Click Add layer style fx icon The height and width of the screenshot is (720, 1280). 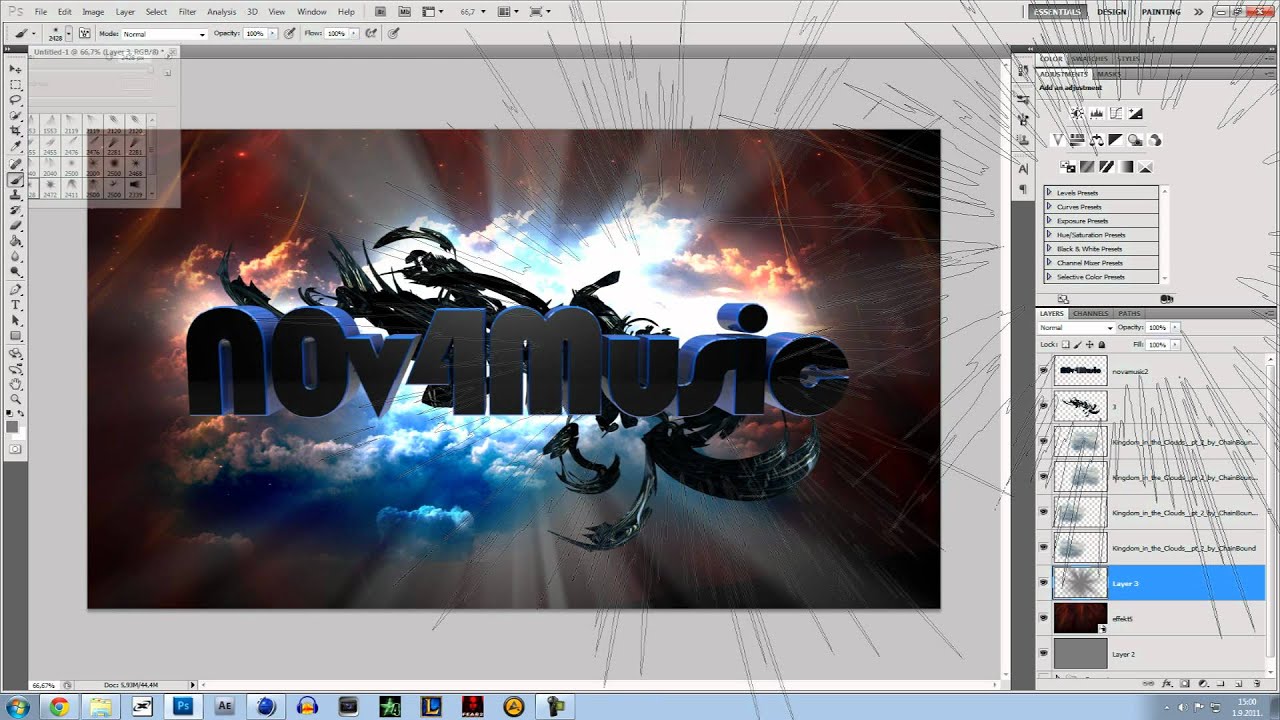pyautogui.click(x=1167, y=683)
